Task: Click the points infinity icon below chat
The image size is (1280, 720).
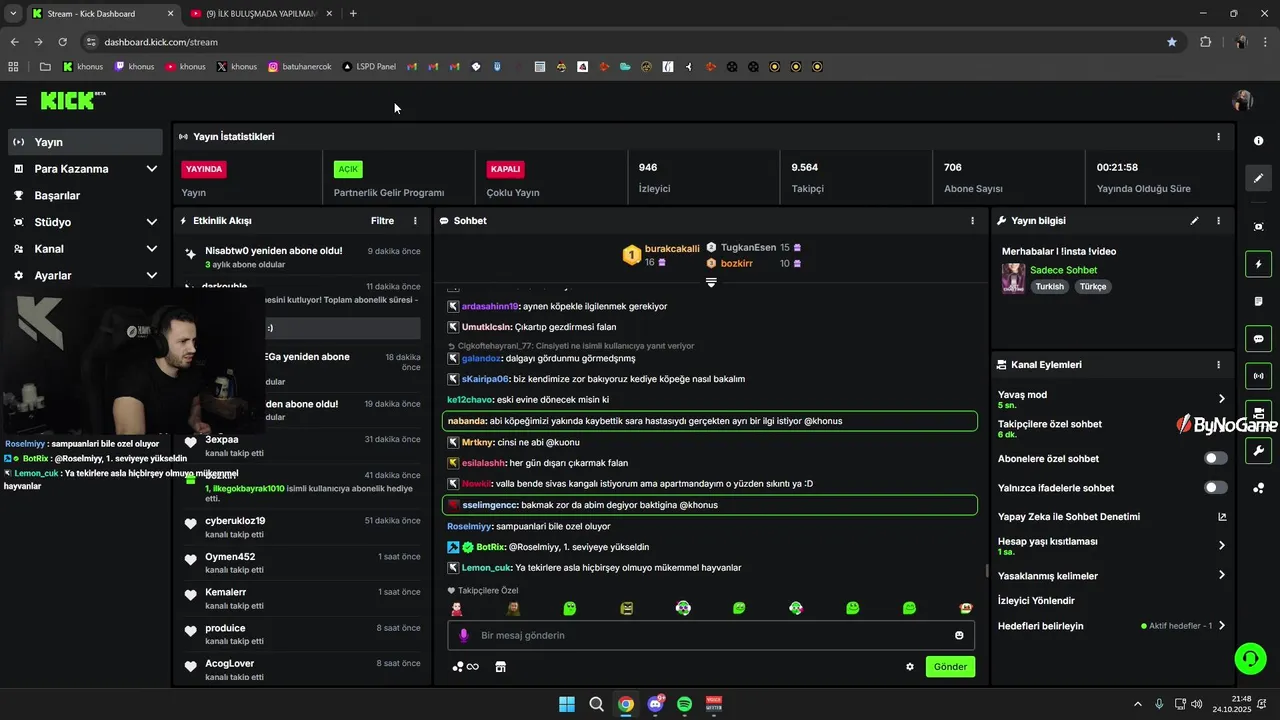Action: [465, 667]
